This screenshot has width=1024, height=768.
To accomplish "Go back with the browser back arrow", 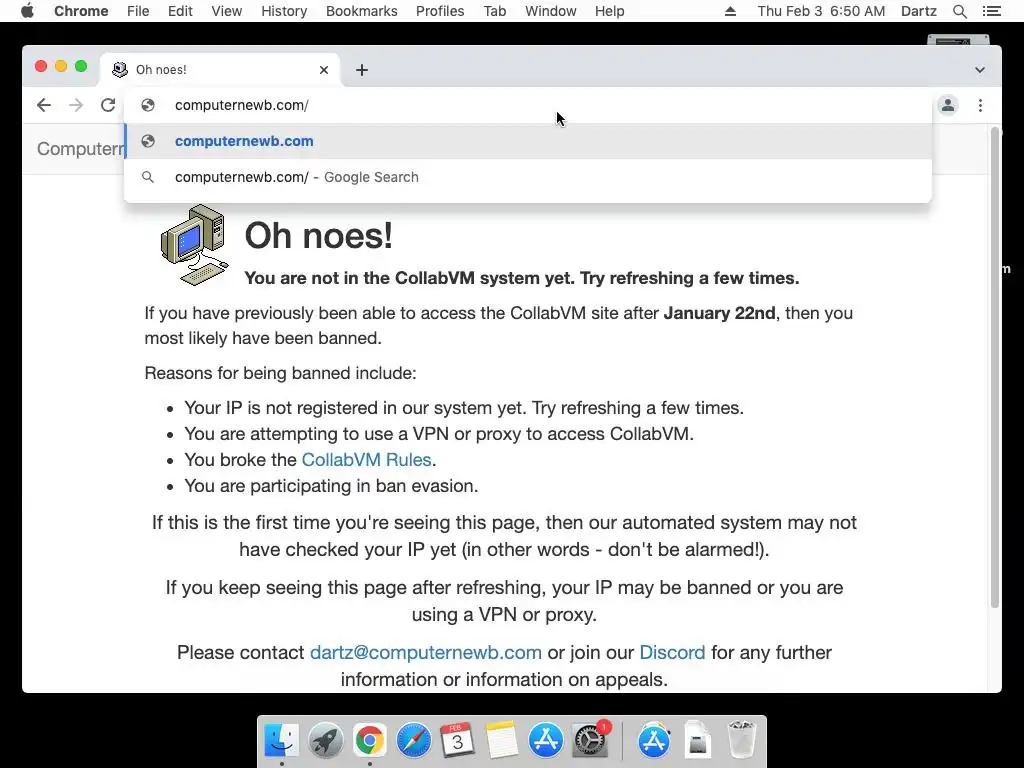I will (x=44, y=105).
